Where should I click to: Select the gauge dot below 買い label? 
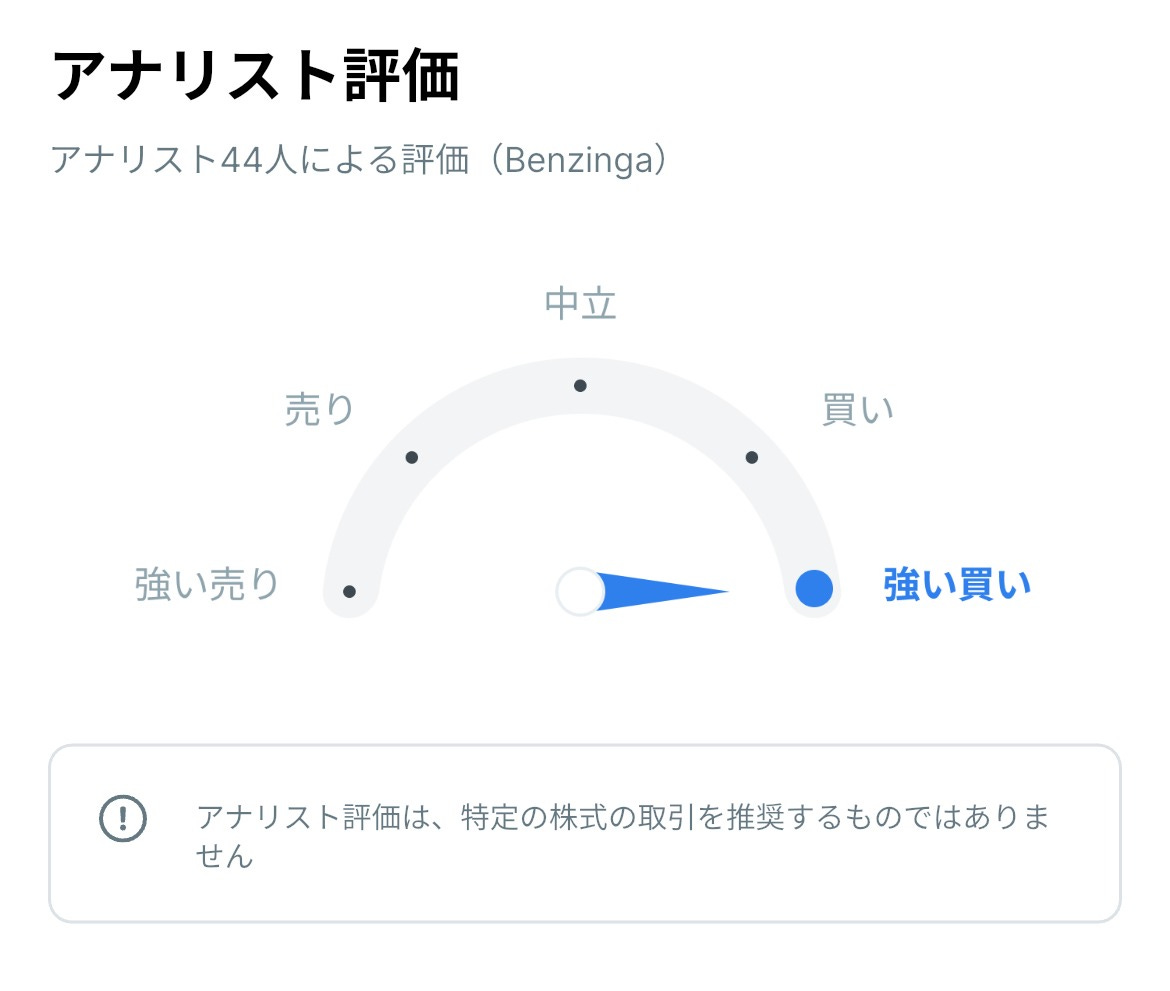click(x=752, y=458)
